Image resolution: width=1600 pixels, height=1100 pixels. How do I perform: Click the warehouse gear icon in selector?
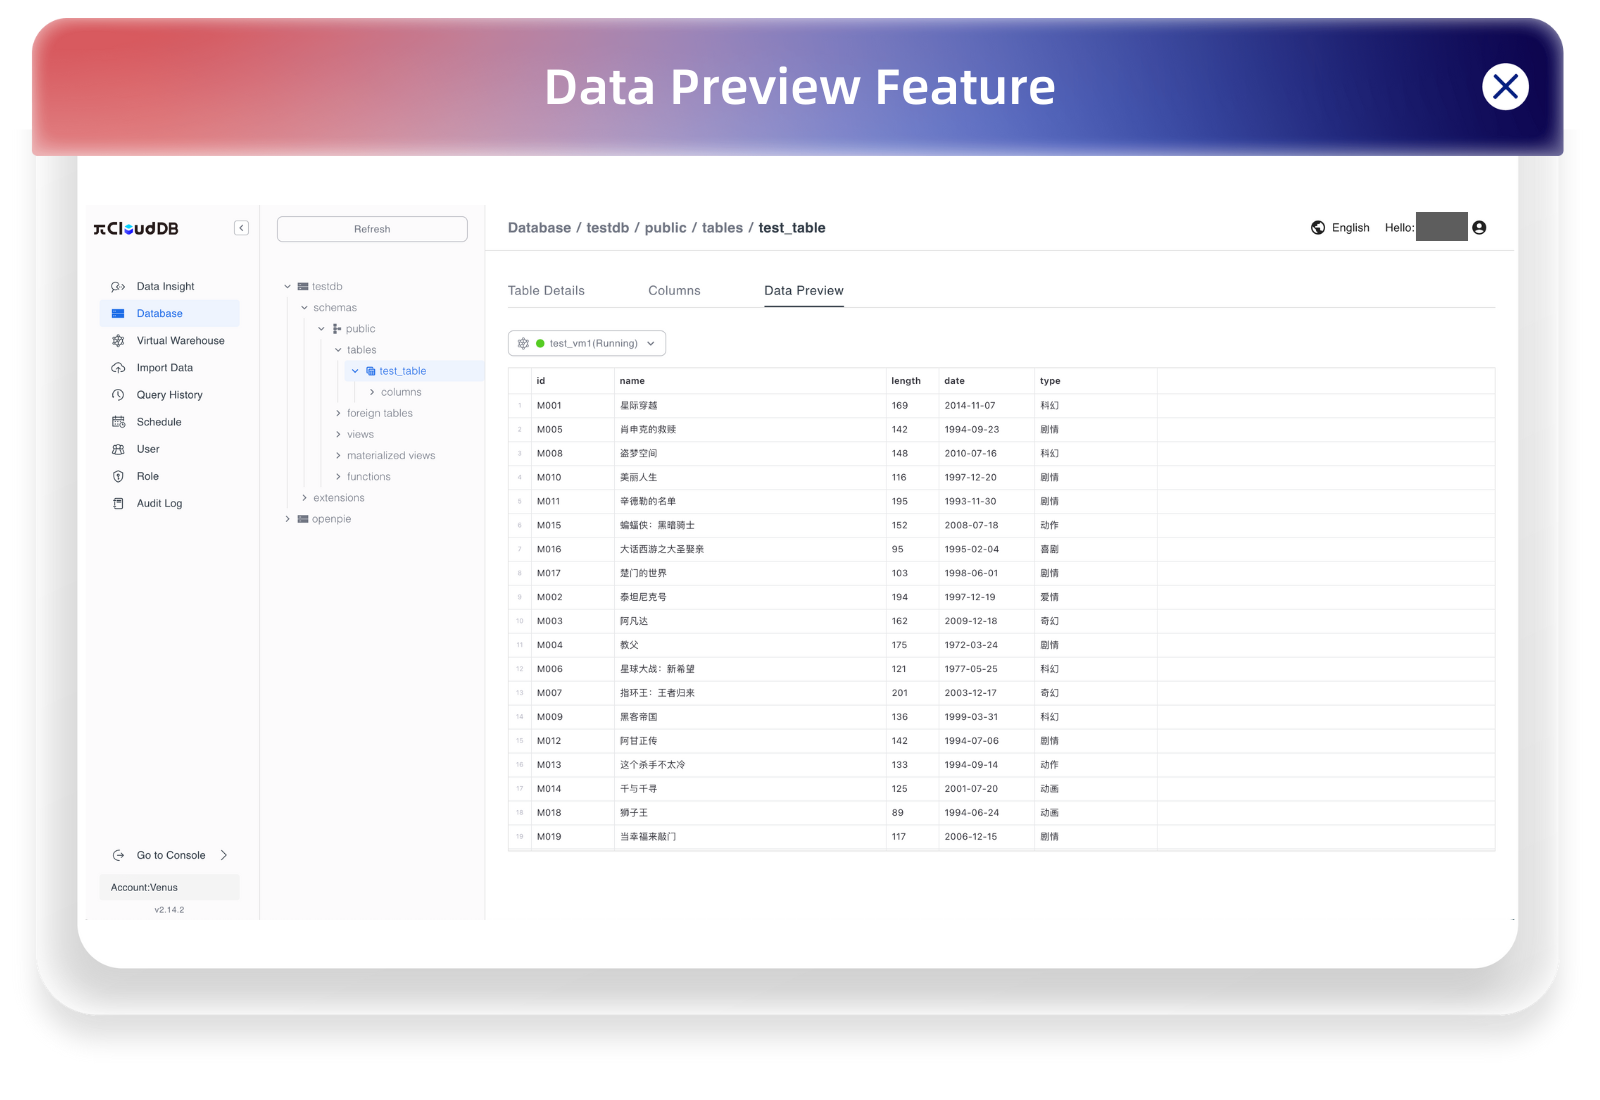coord(523,343)
